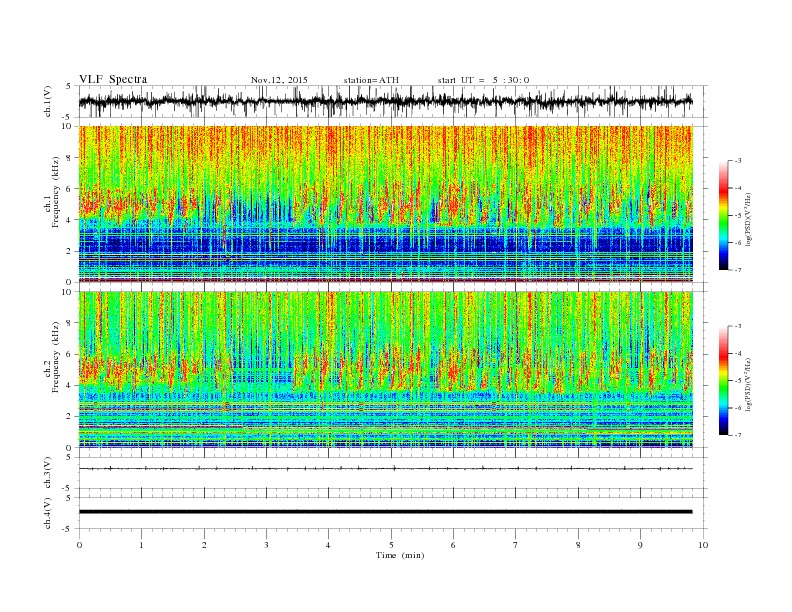Click the "start UT = 5 :30: 0" header text
792x612 pixels.
[x=483, y=80]
